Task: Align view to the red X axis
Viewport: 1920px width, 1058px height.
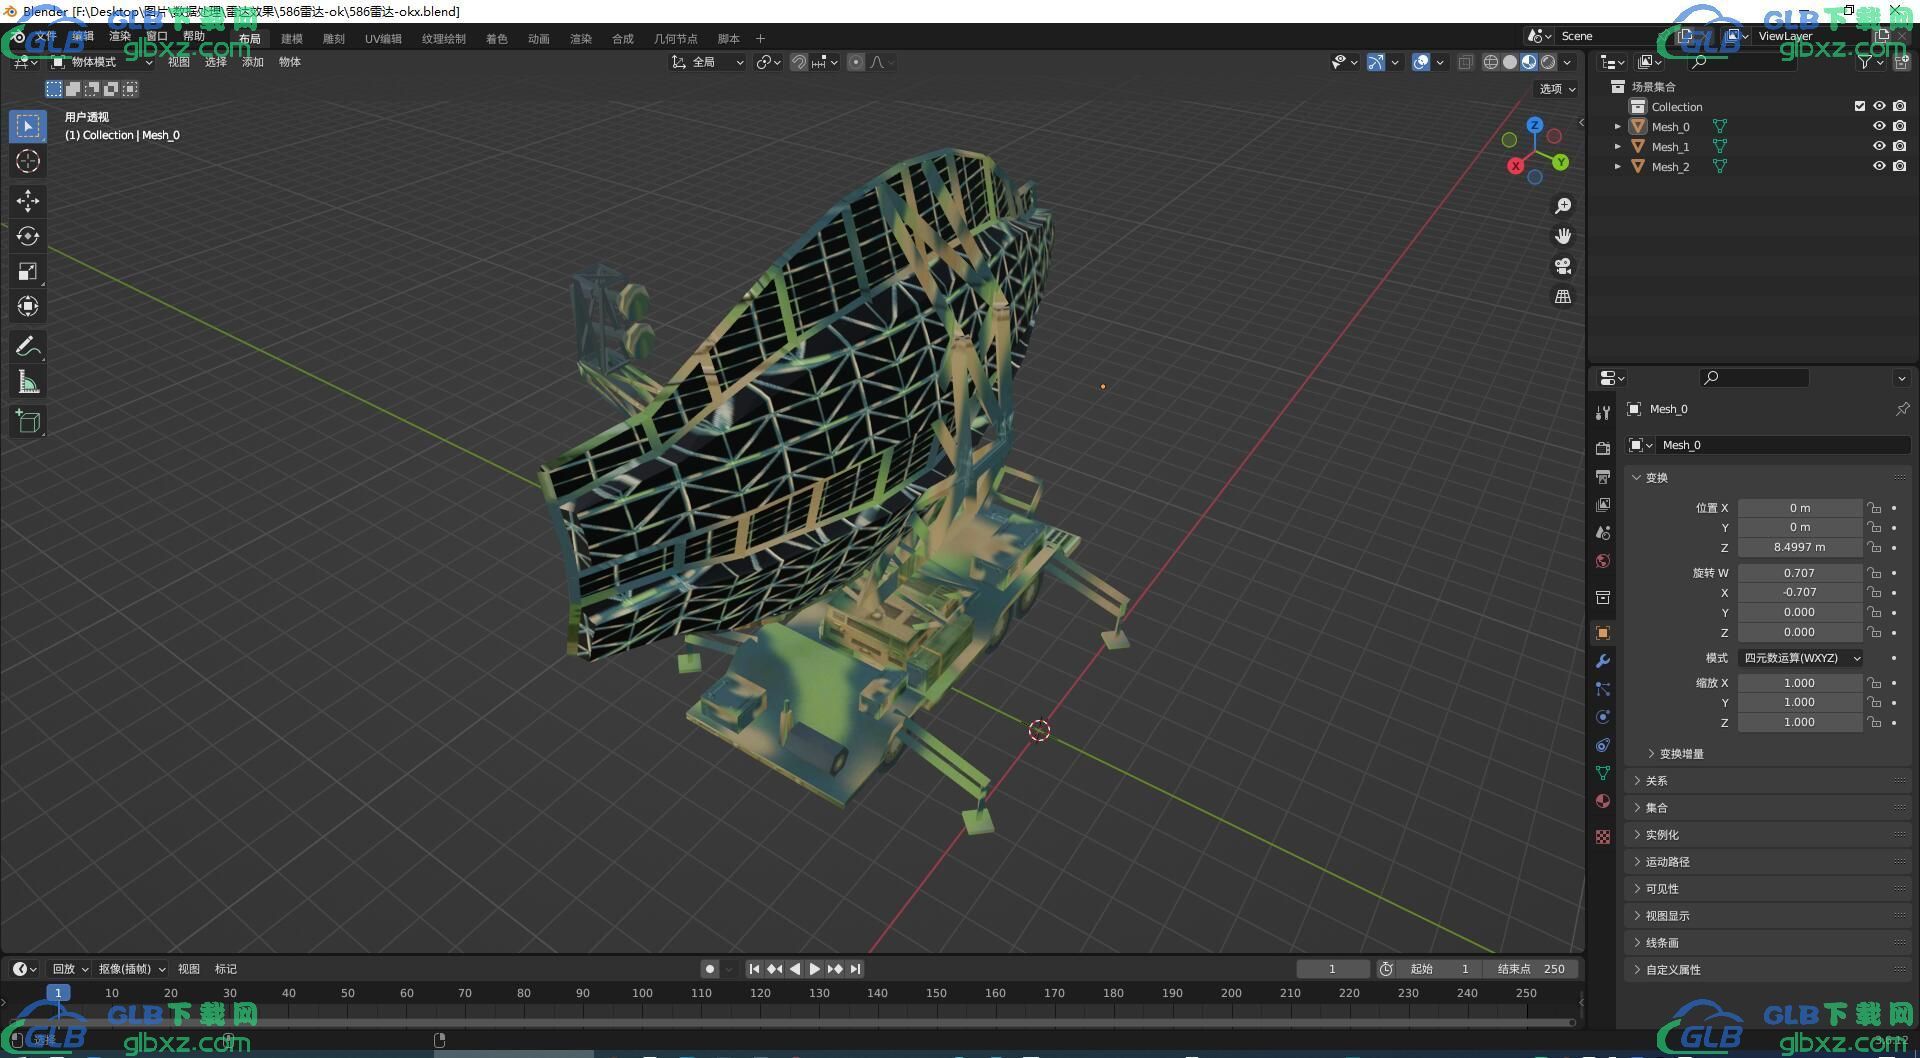Action: pos(1516,166)
